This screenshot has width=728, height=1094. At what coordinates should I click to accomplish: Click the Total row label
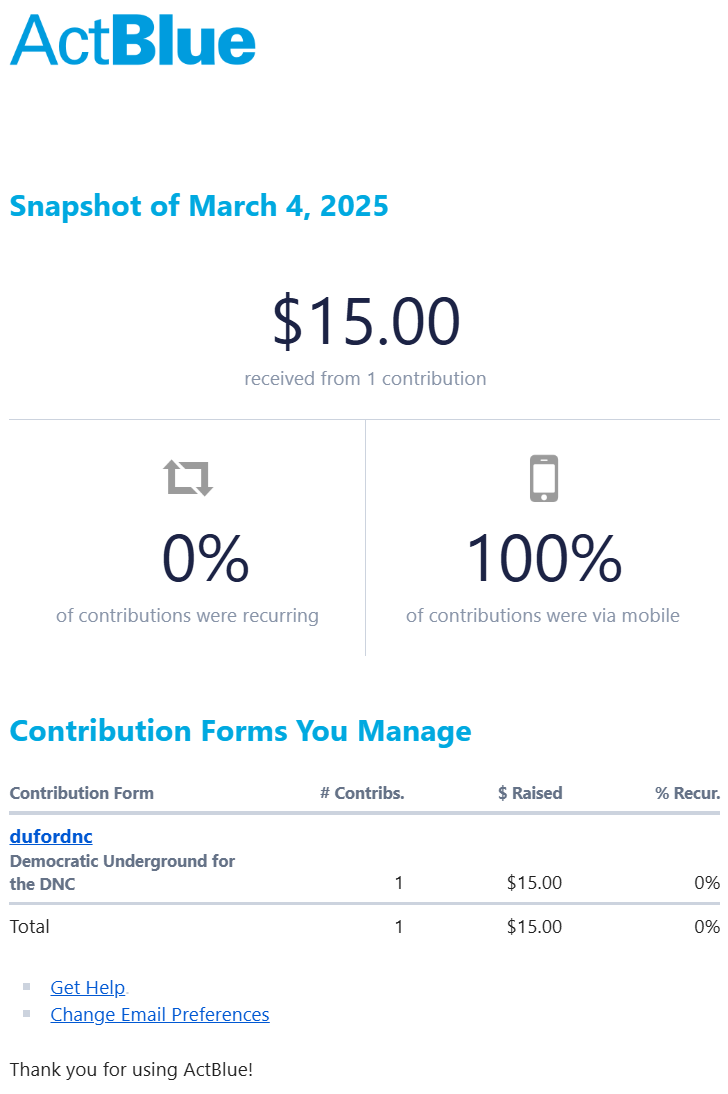click(x=30, y=926)
